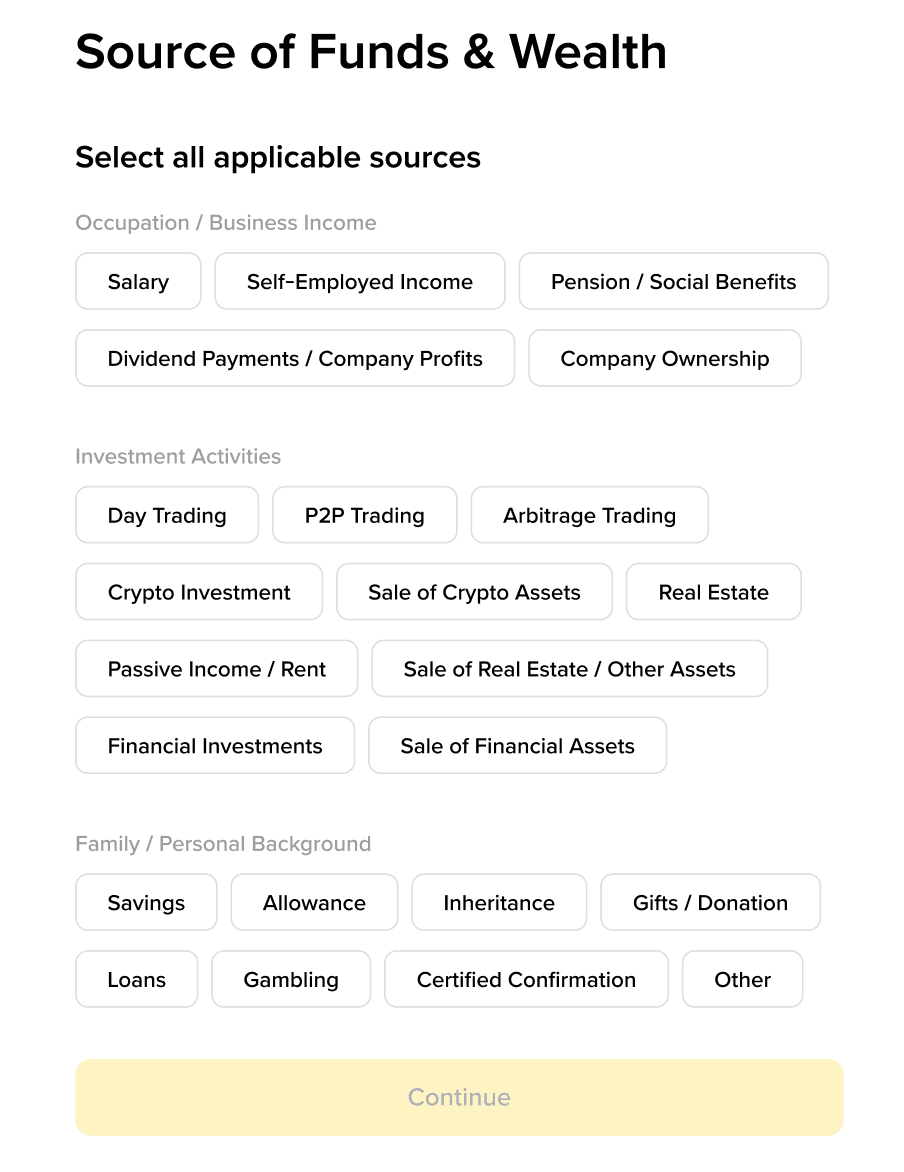
Task: Choose Pension / Social Benefits
Action: tap(673, 282)
